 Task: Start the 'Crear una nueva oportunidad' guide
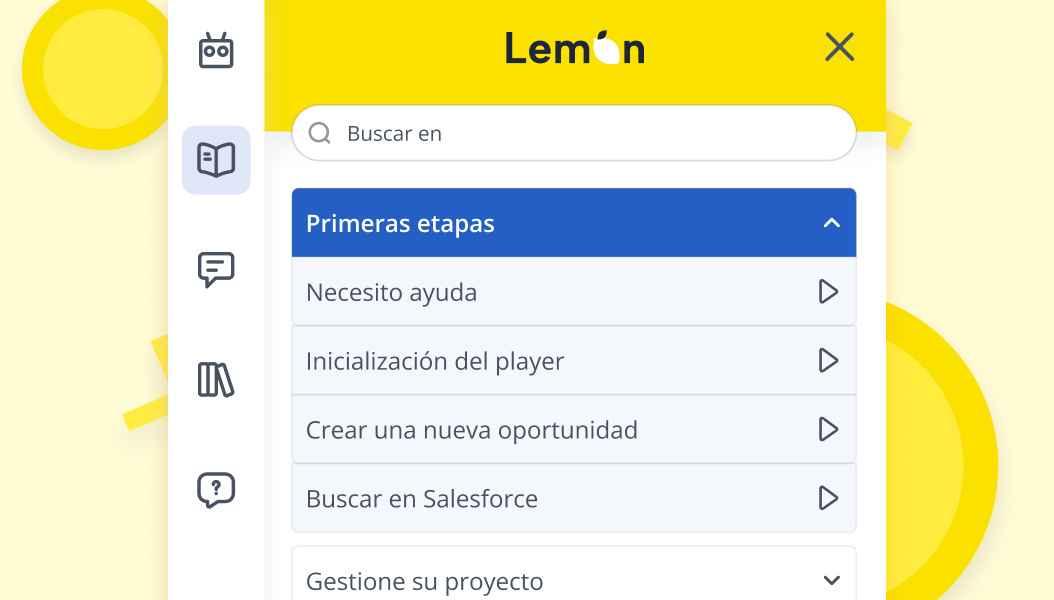828,429
